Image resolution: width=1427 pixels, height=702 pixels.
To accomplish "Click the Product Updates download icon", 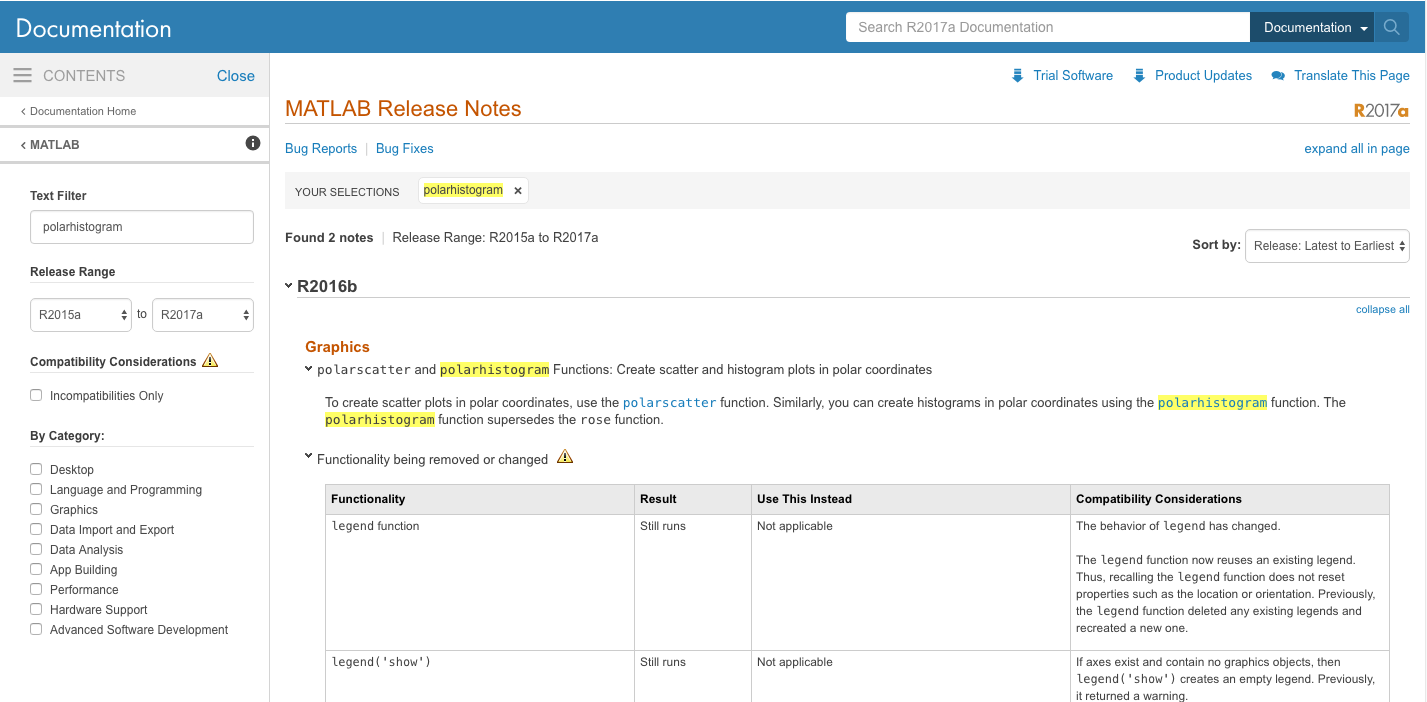I will point(1139,76).
